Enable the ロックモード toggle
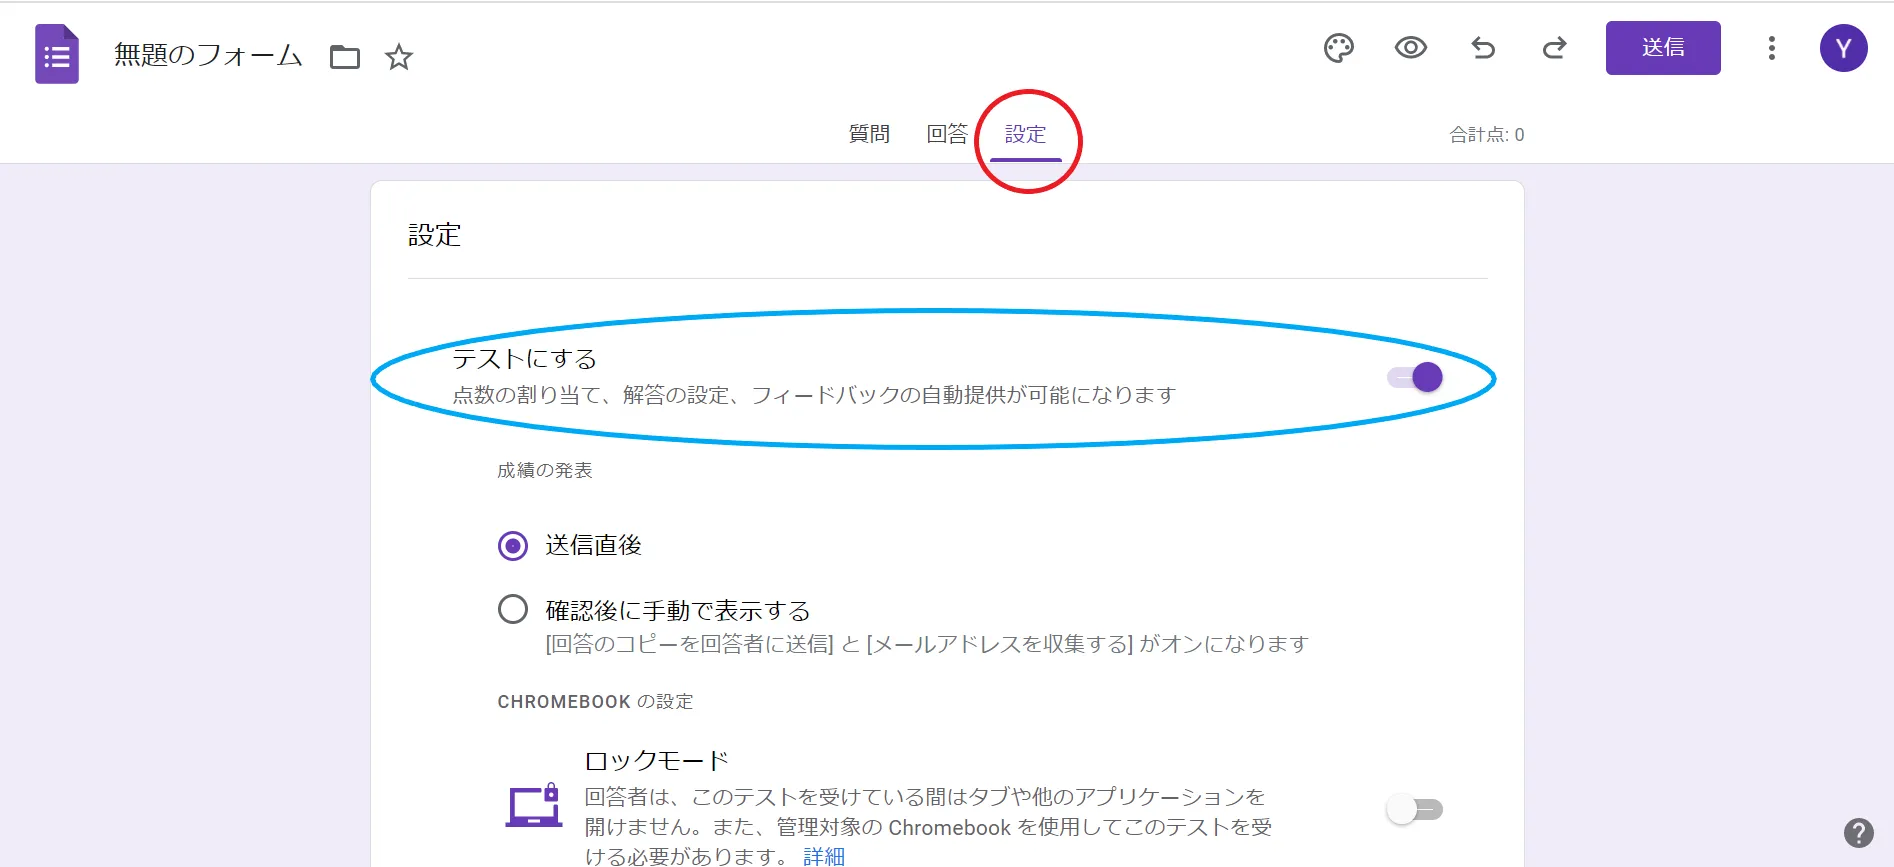The width and height of the screenshot is (1894, 867). pyautogui.click(x=1415, y=809)
